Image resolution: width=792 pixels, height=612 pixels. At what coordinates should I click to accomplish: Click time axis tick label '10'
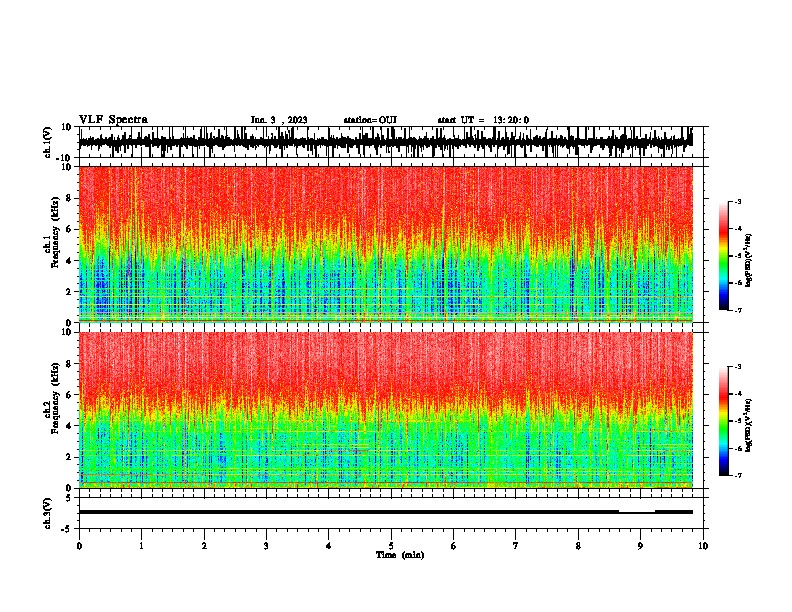coord(703,546)
